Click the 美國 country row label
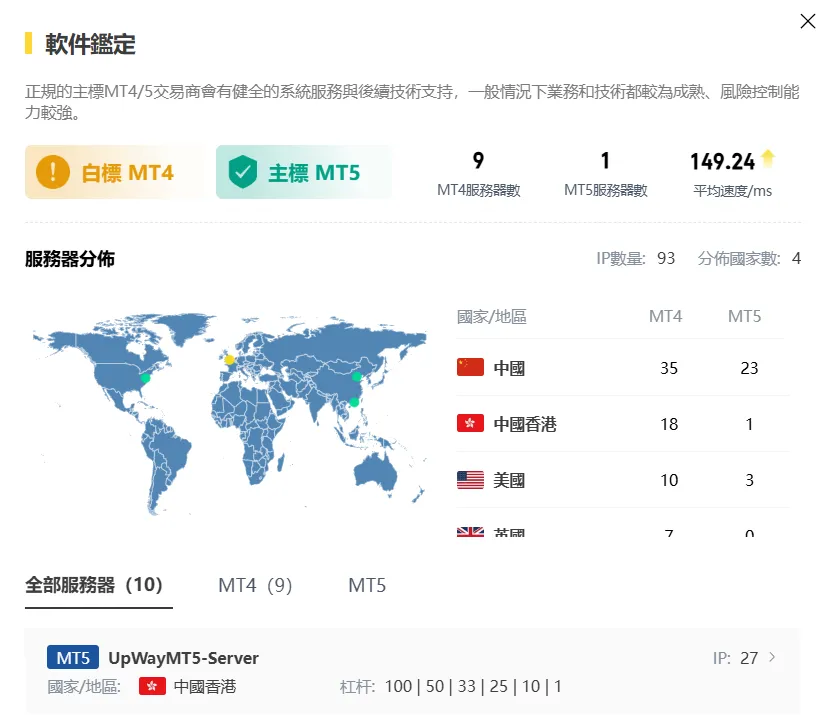 [509, 480]
